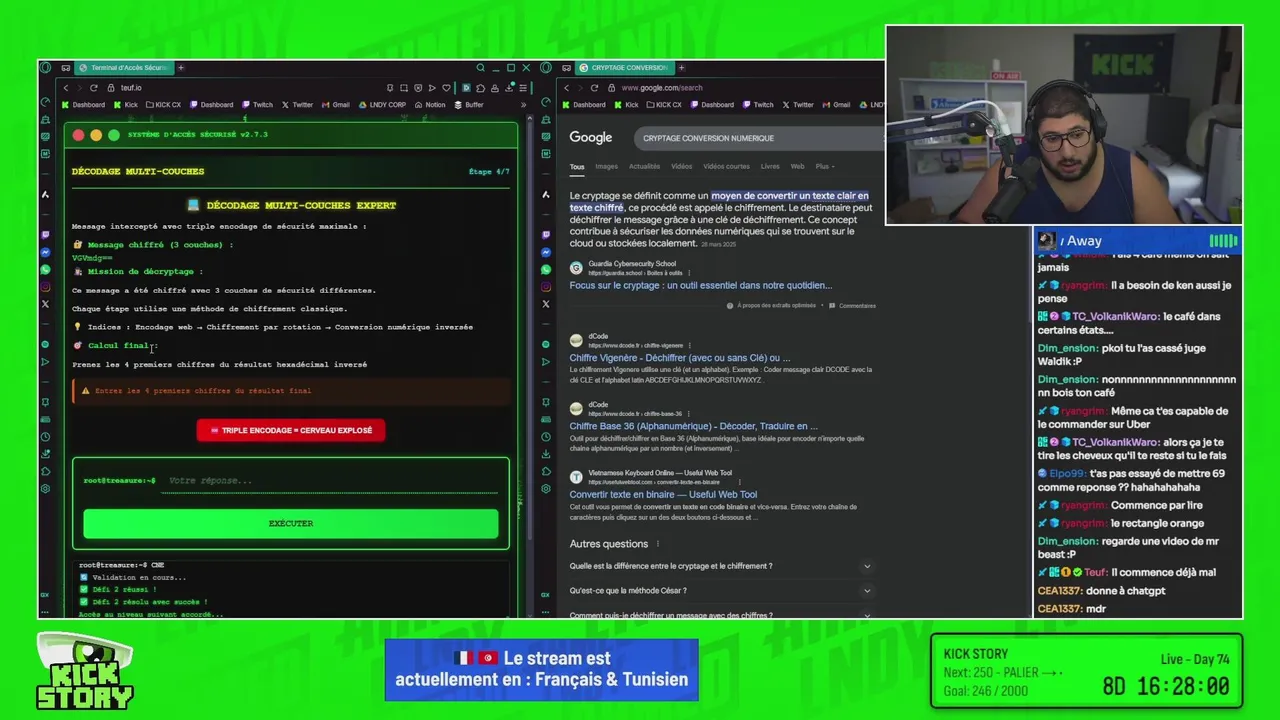Open sidebar settings gear in left window
The image size is (1280, 720).
45,489
